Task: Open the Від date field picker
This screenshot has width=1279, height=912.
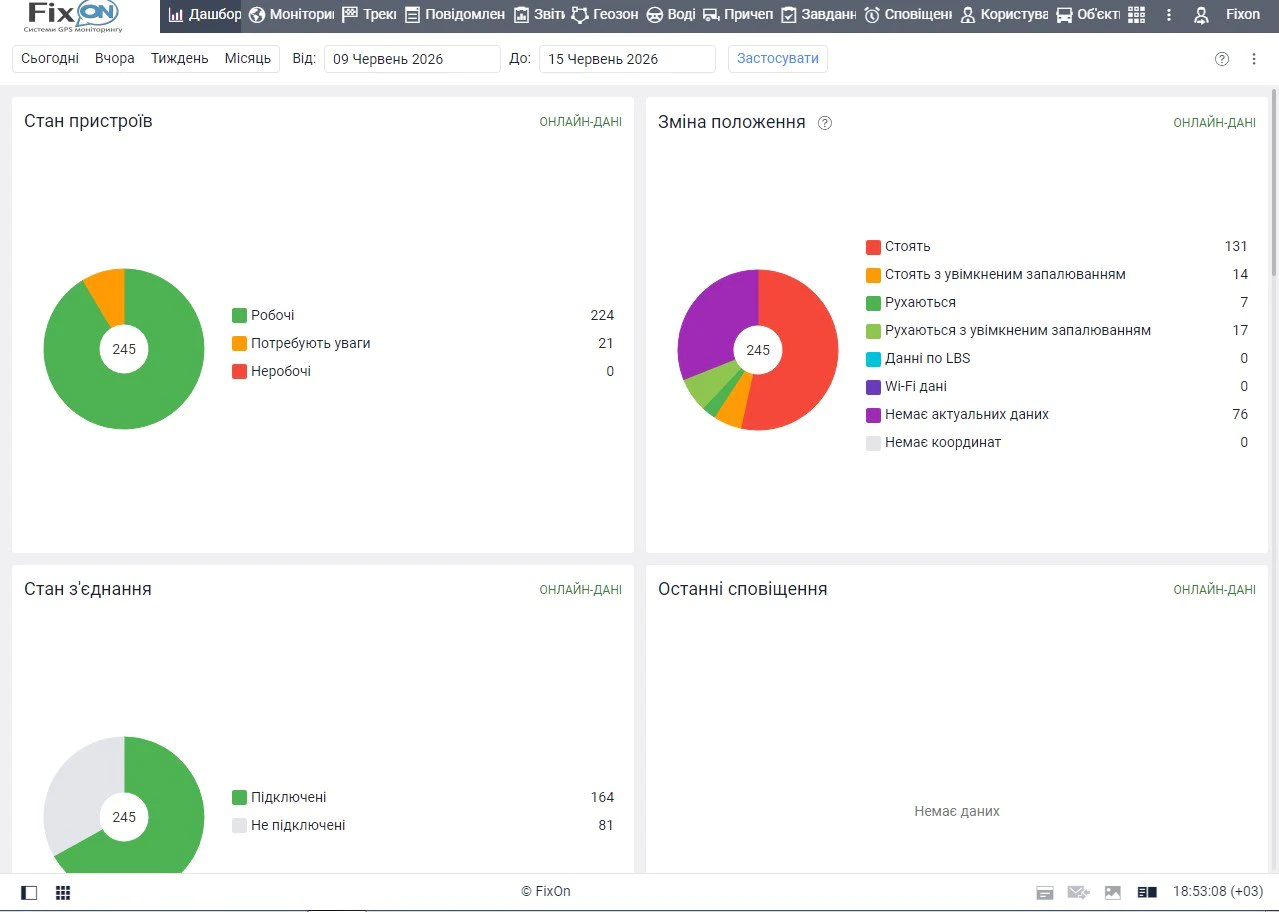Action: [x=412, y=59]
